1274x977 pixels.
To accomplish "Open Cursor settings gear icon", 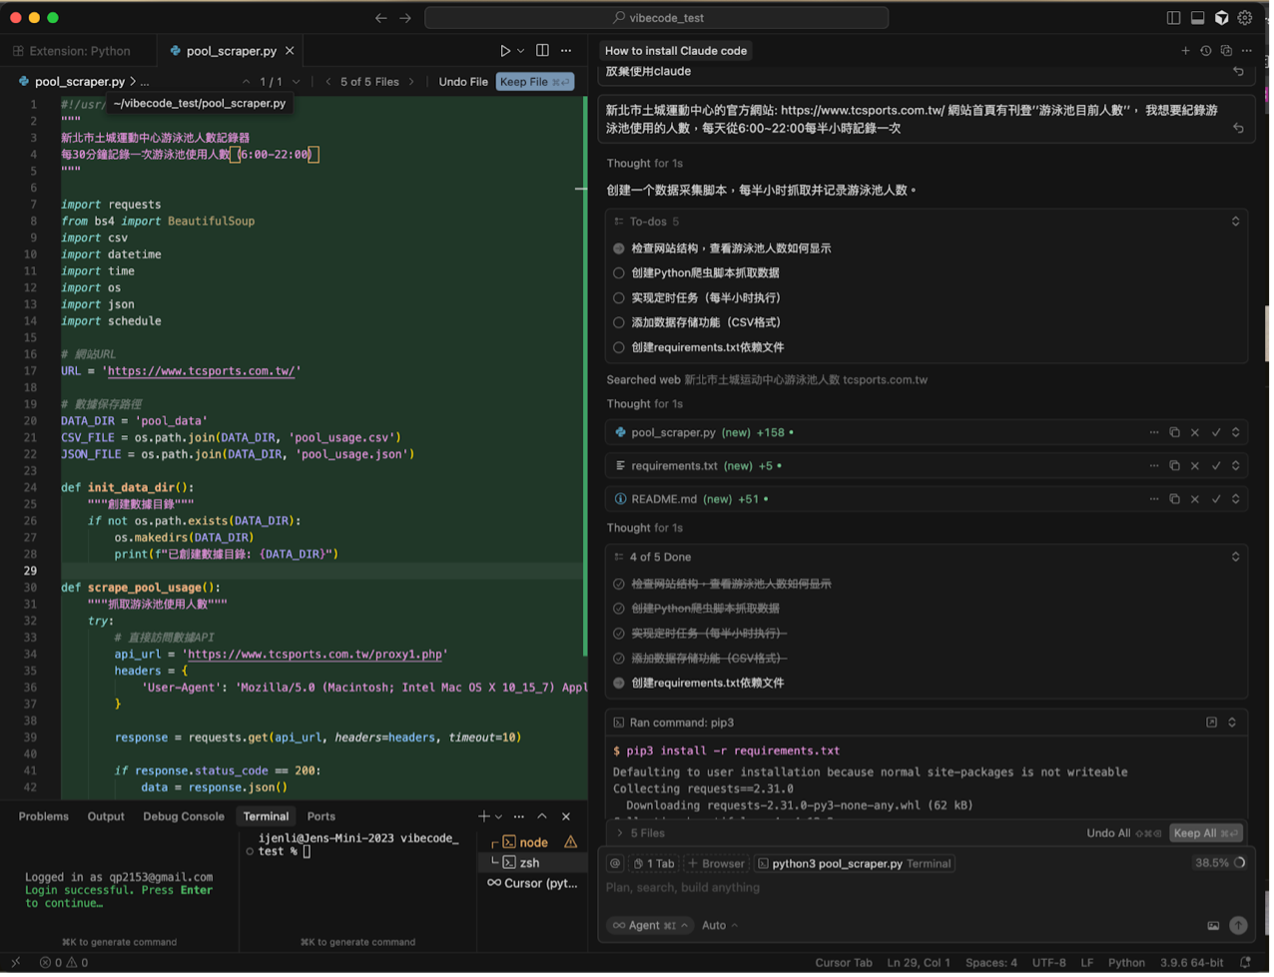I will [x=1245, y=18].
